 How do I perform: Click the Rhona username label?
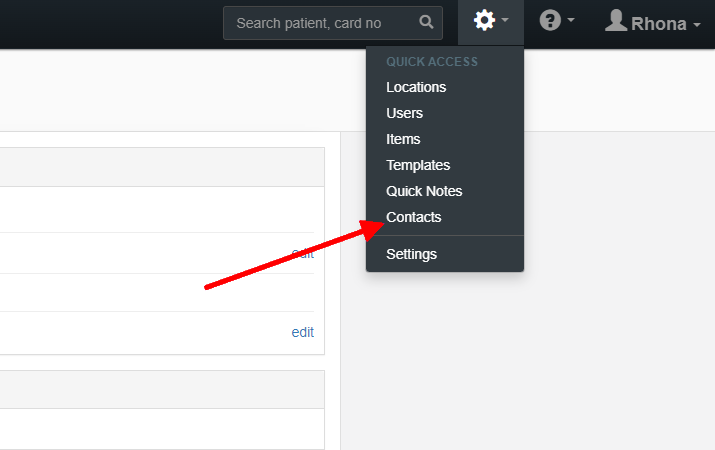tap(658, 24)
